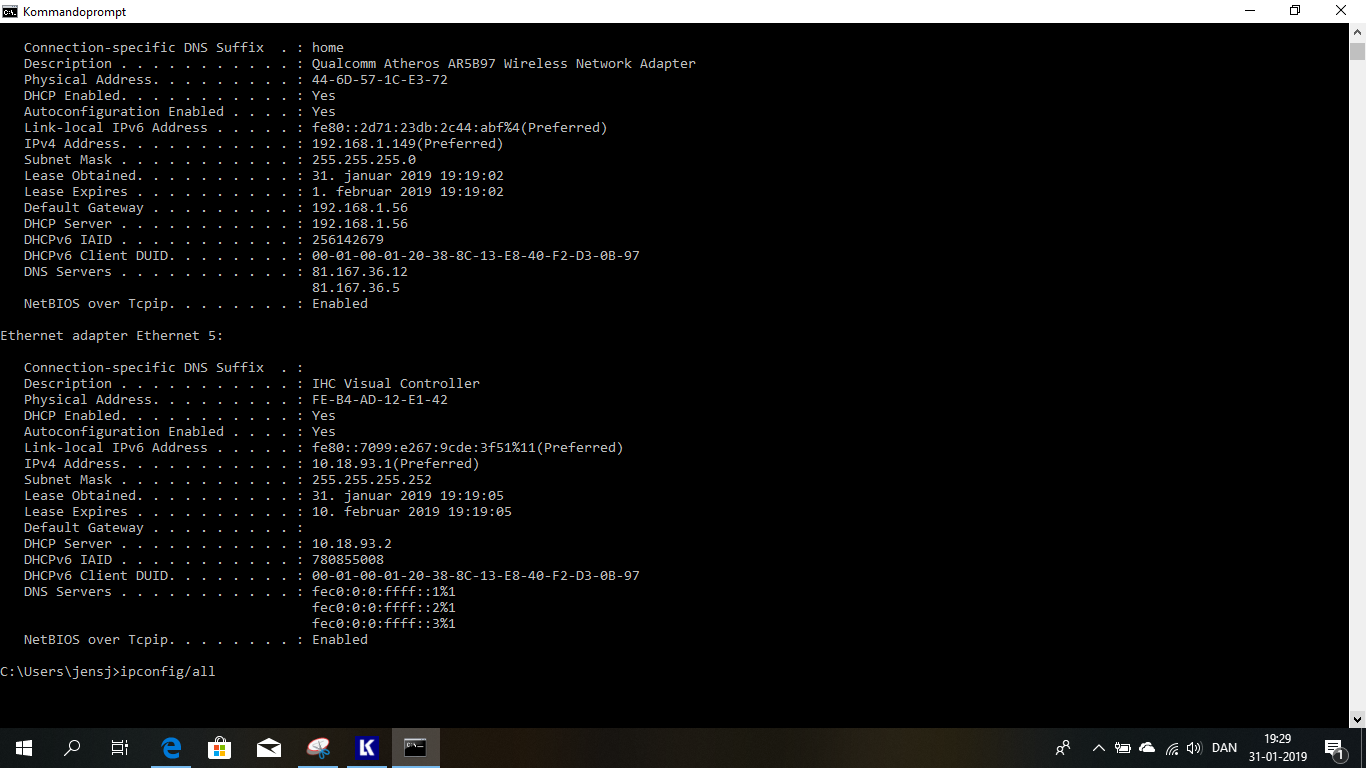Switch input language via DAN indicator
This screenshot has height=768, width=1366.
(1224, 748)
